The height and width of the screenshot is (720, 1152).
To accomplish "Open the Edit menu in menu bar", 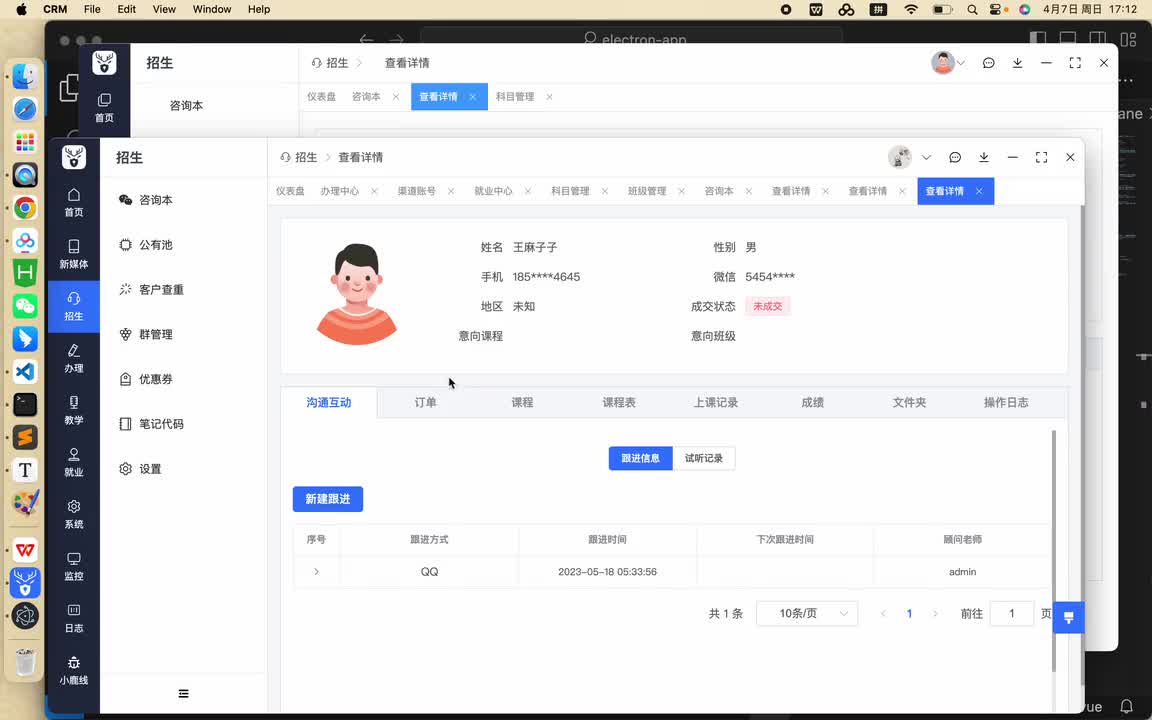I will [x=126, y=10].
